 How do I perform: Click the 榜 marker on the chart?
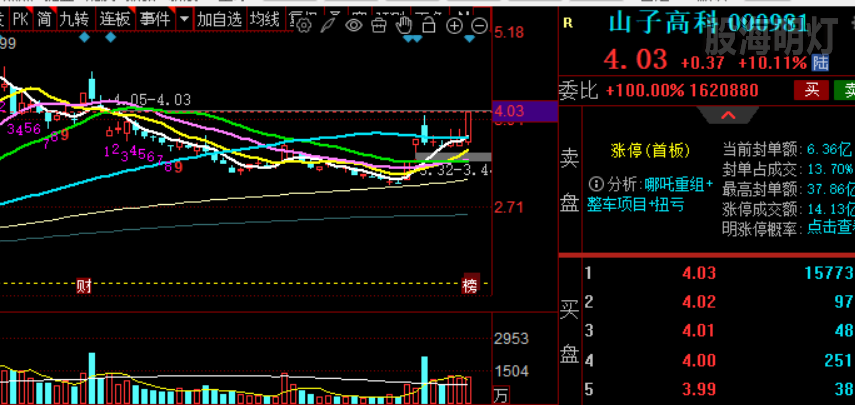pyautogui.click(x=470, y=286)
